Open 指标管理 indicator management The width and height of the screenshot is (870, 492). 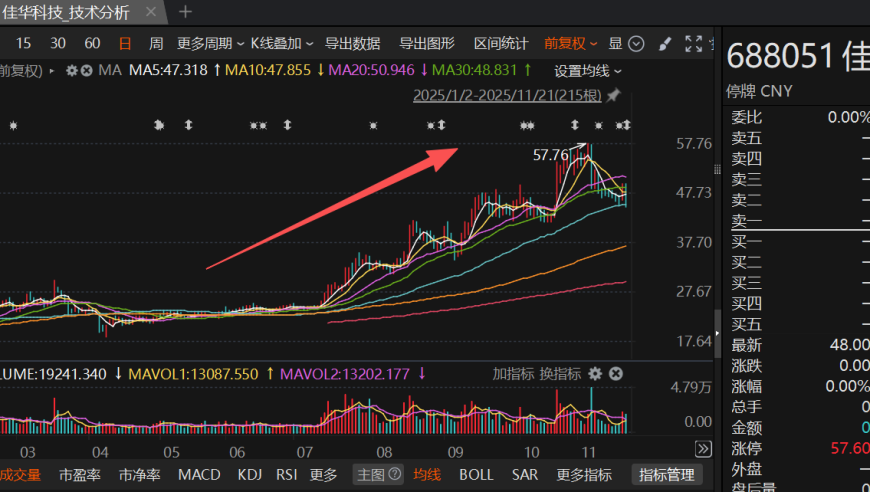666,475
